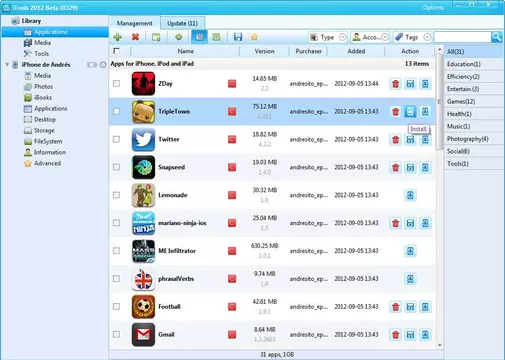Screen dimensions: 505x360
Task: Open the Type filter dropdown
Action: (x=328, y=37)
